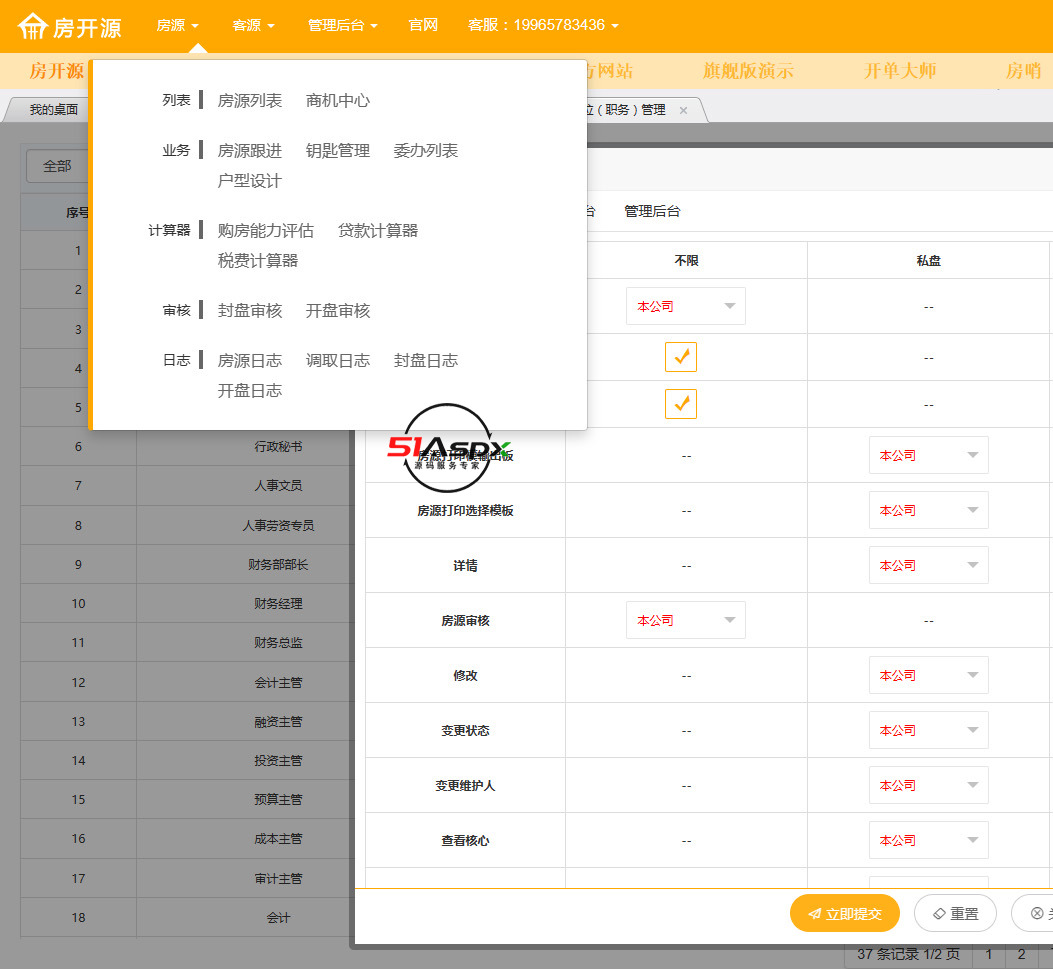Select the 财务总监 row
Viewport: 1053px width, 969px height.
(187, 643)
